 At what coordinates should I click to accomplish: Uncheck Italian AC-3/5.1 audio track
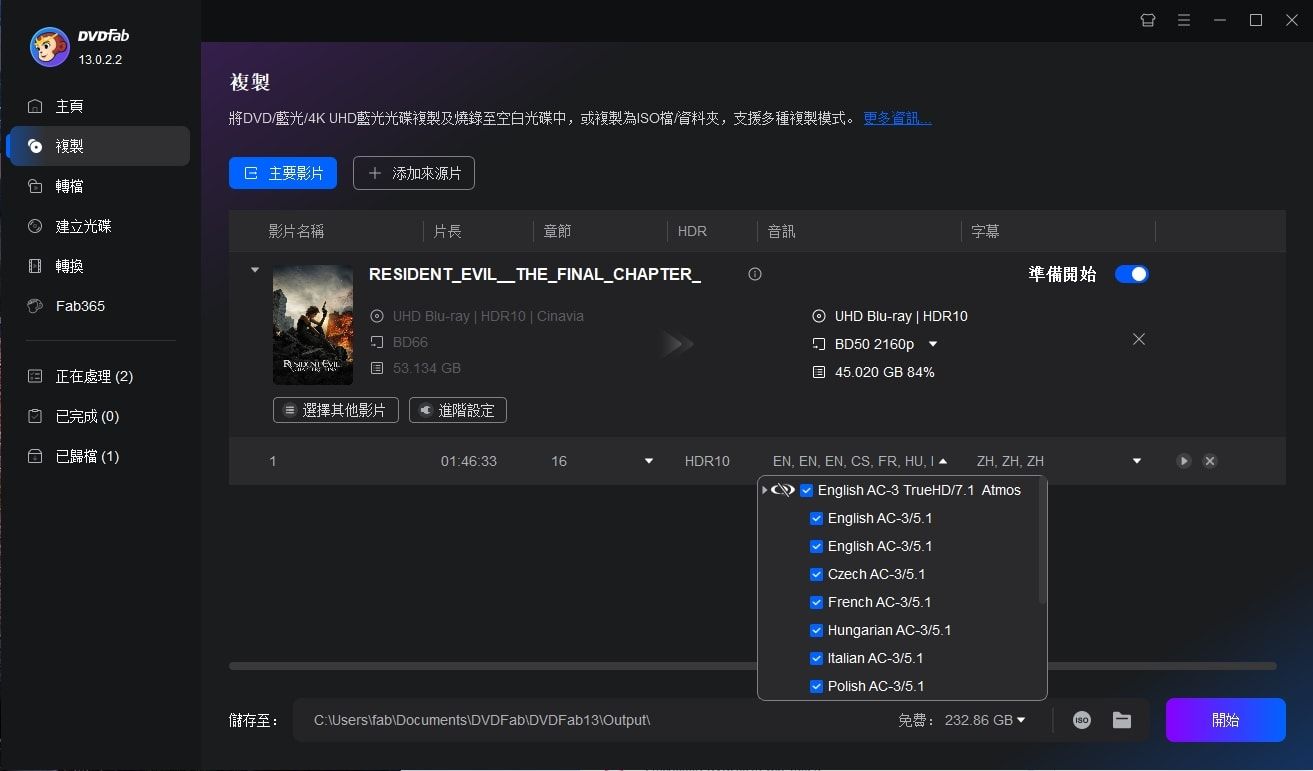click(x=816, y=658)
